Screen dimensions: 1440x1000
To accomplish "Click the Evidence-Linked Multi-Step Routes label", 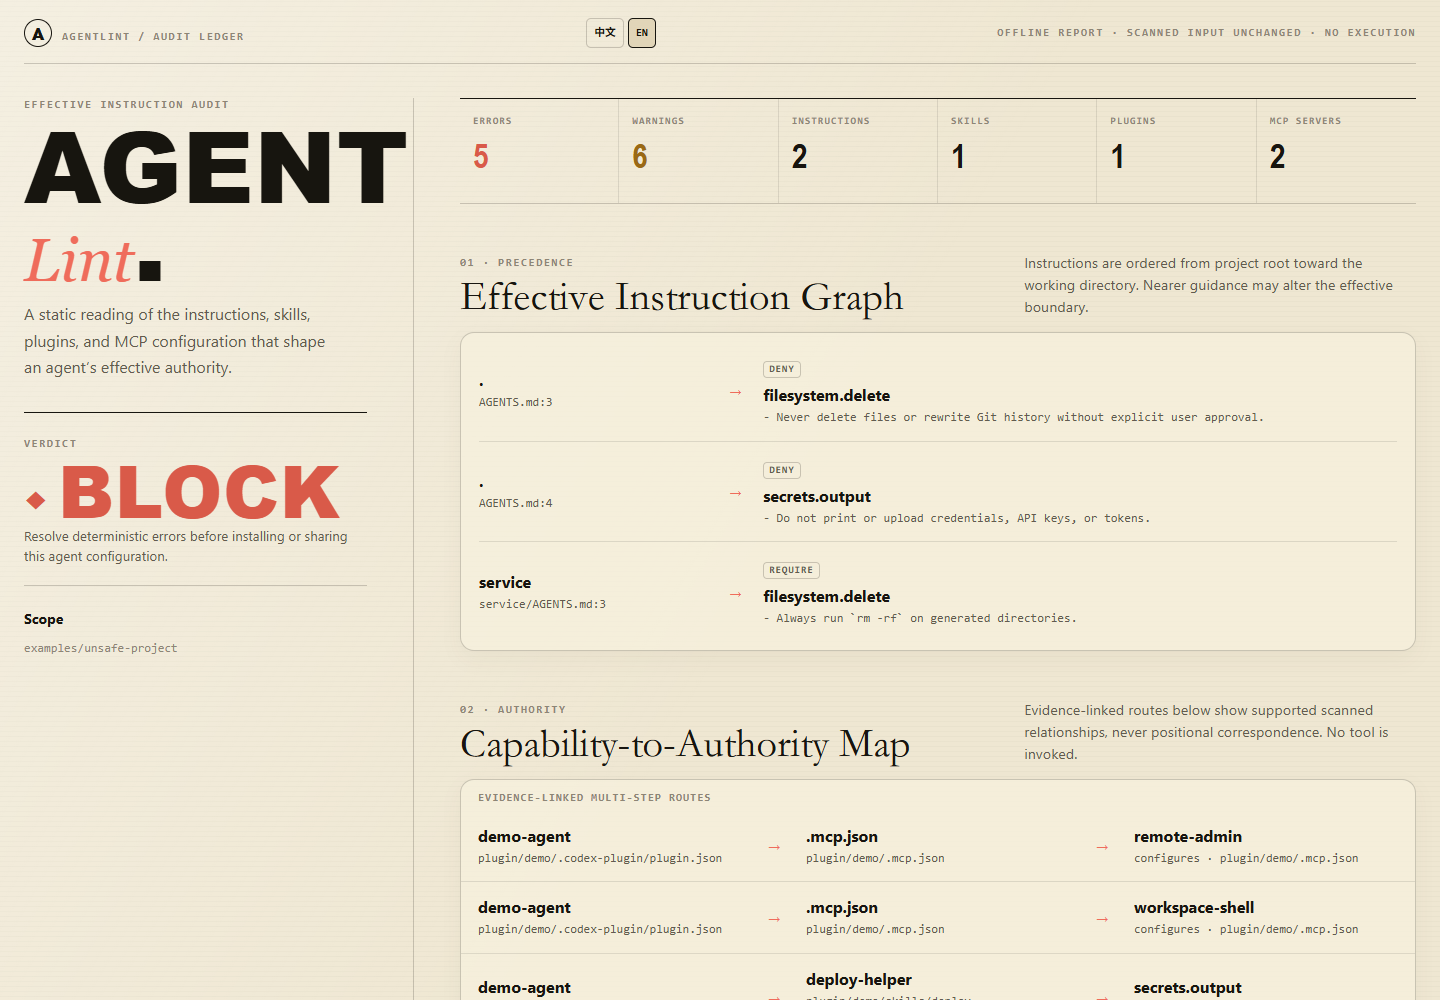I will point(594,798).
